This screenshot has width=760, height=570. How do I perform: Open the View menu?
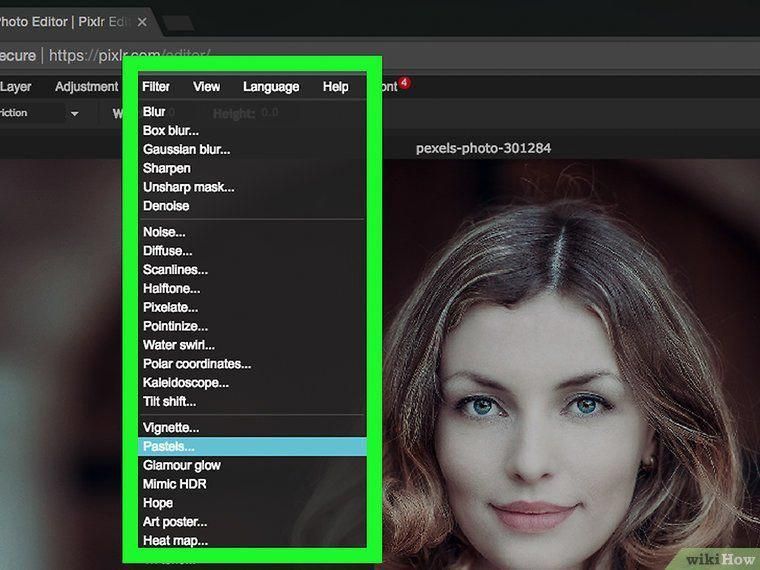(206, 87)
